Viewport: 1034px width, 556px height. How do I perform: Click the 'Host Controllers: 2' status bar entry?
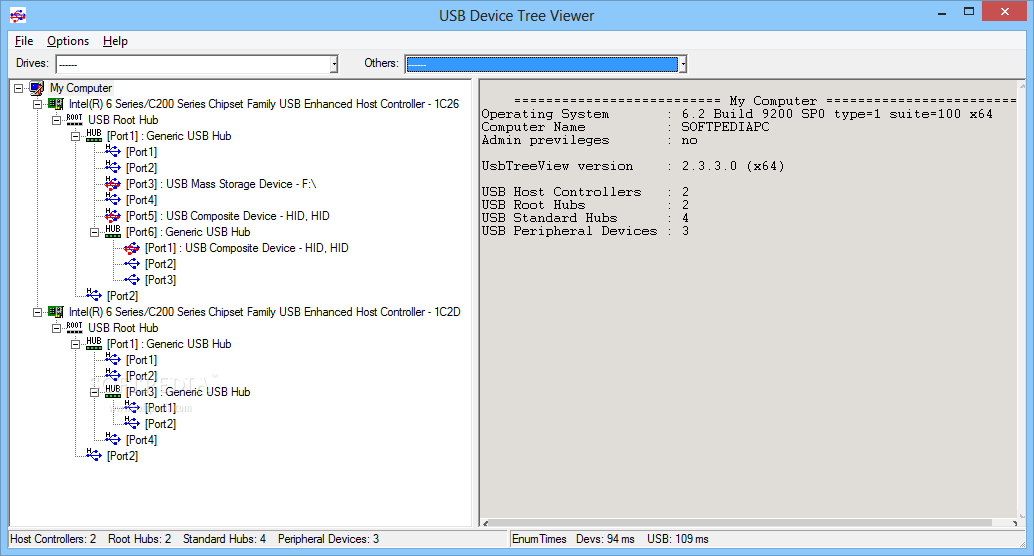[53, 539]
